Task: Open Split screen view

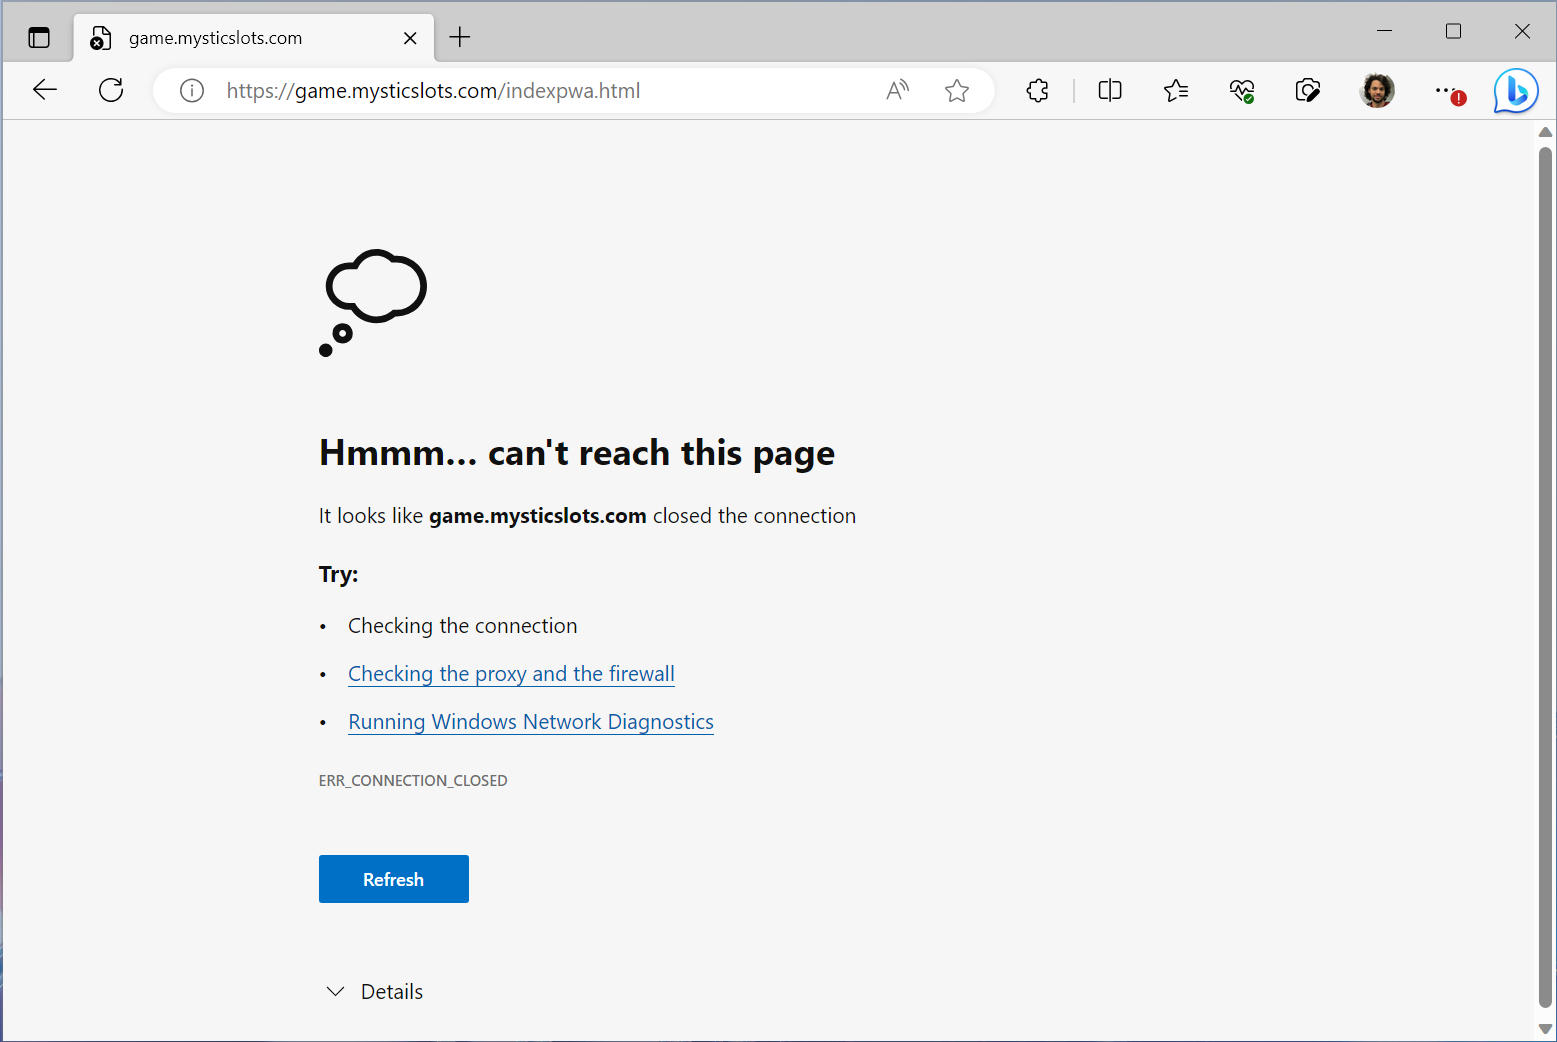Action: pyautogui.click(x=1109, y=90)
